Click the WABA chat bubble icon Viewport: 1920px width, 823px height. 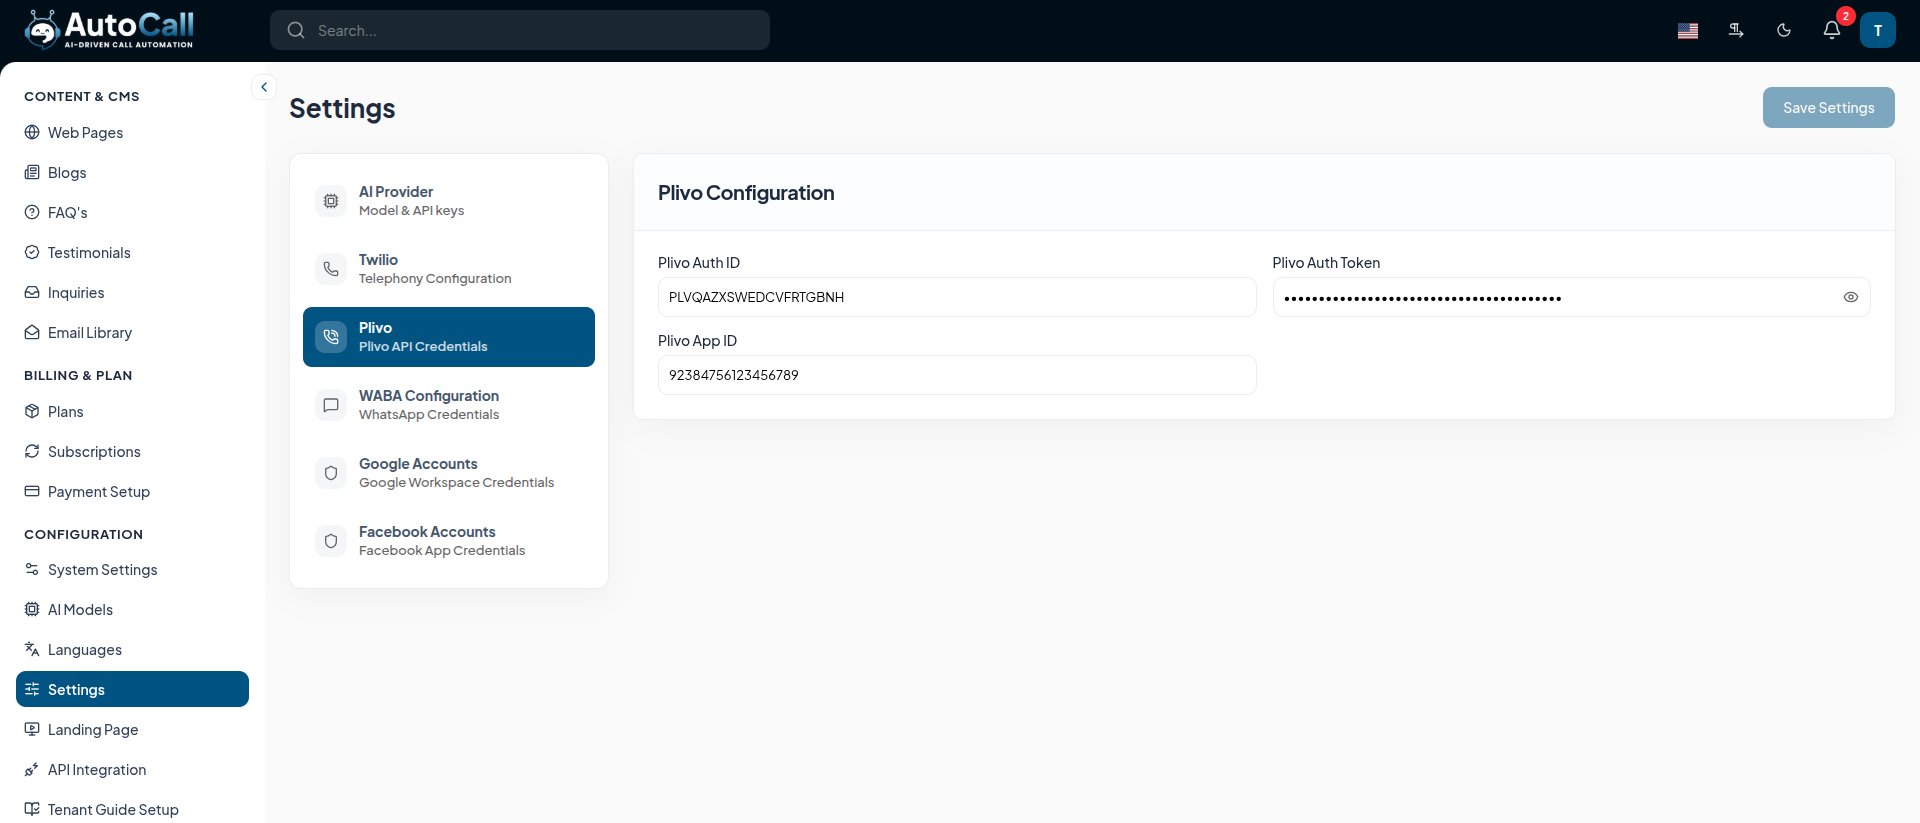coord(331,405)
